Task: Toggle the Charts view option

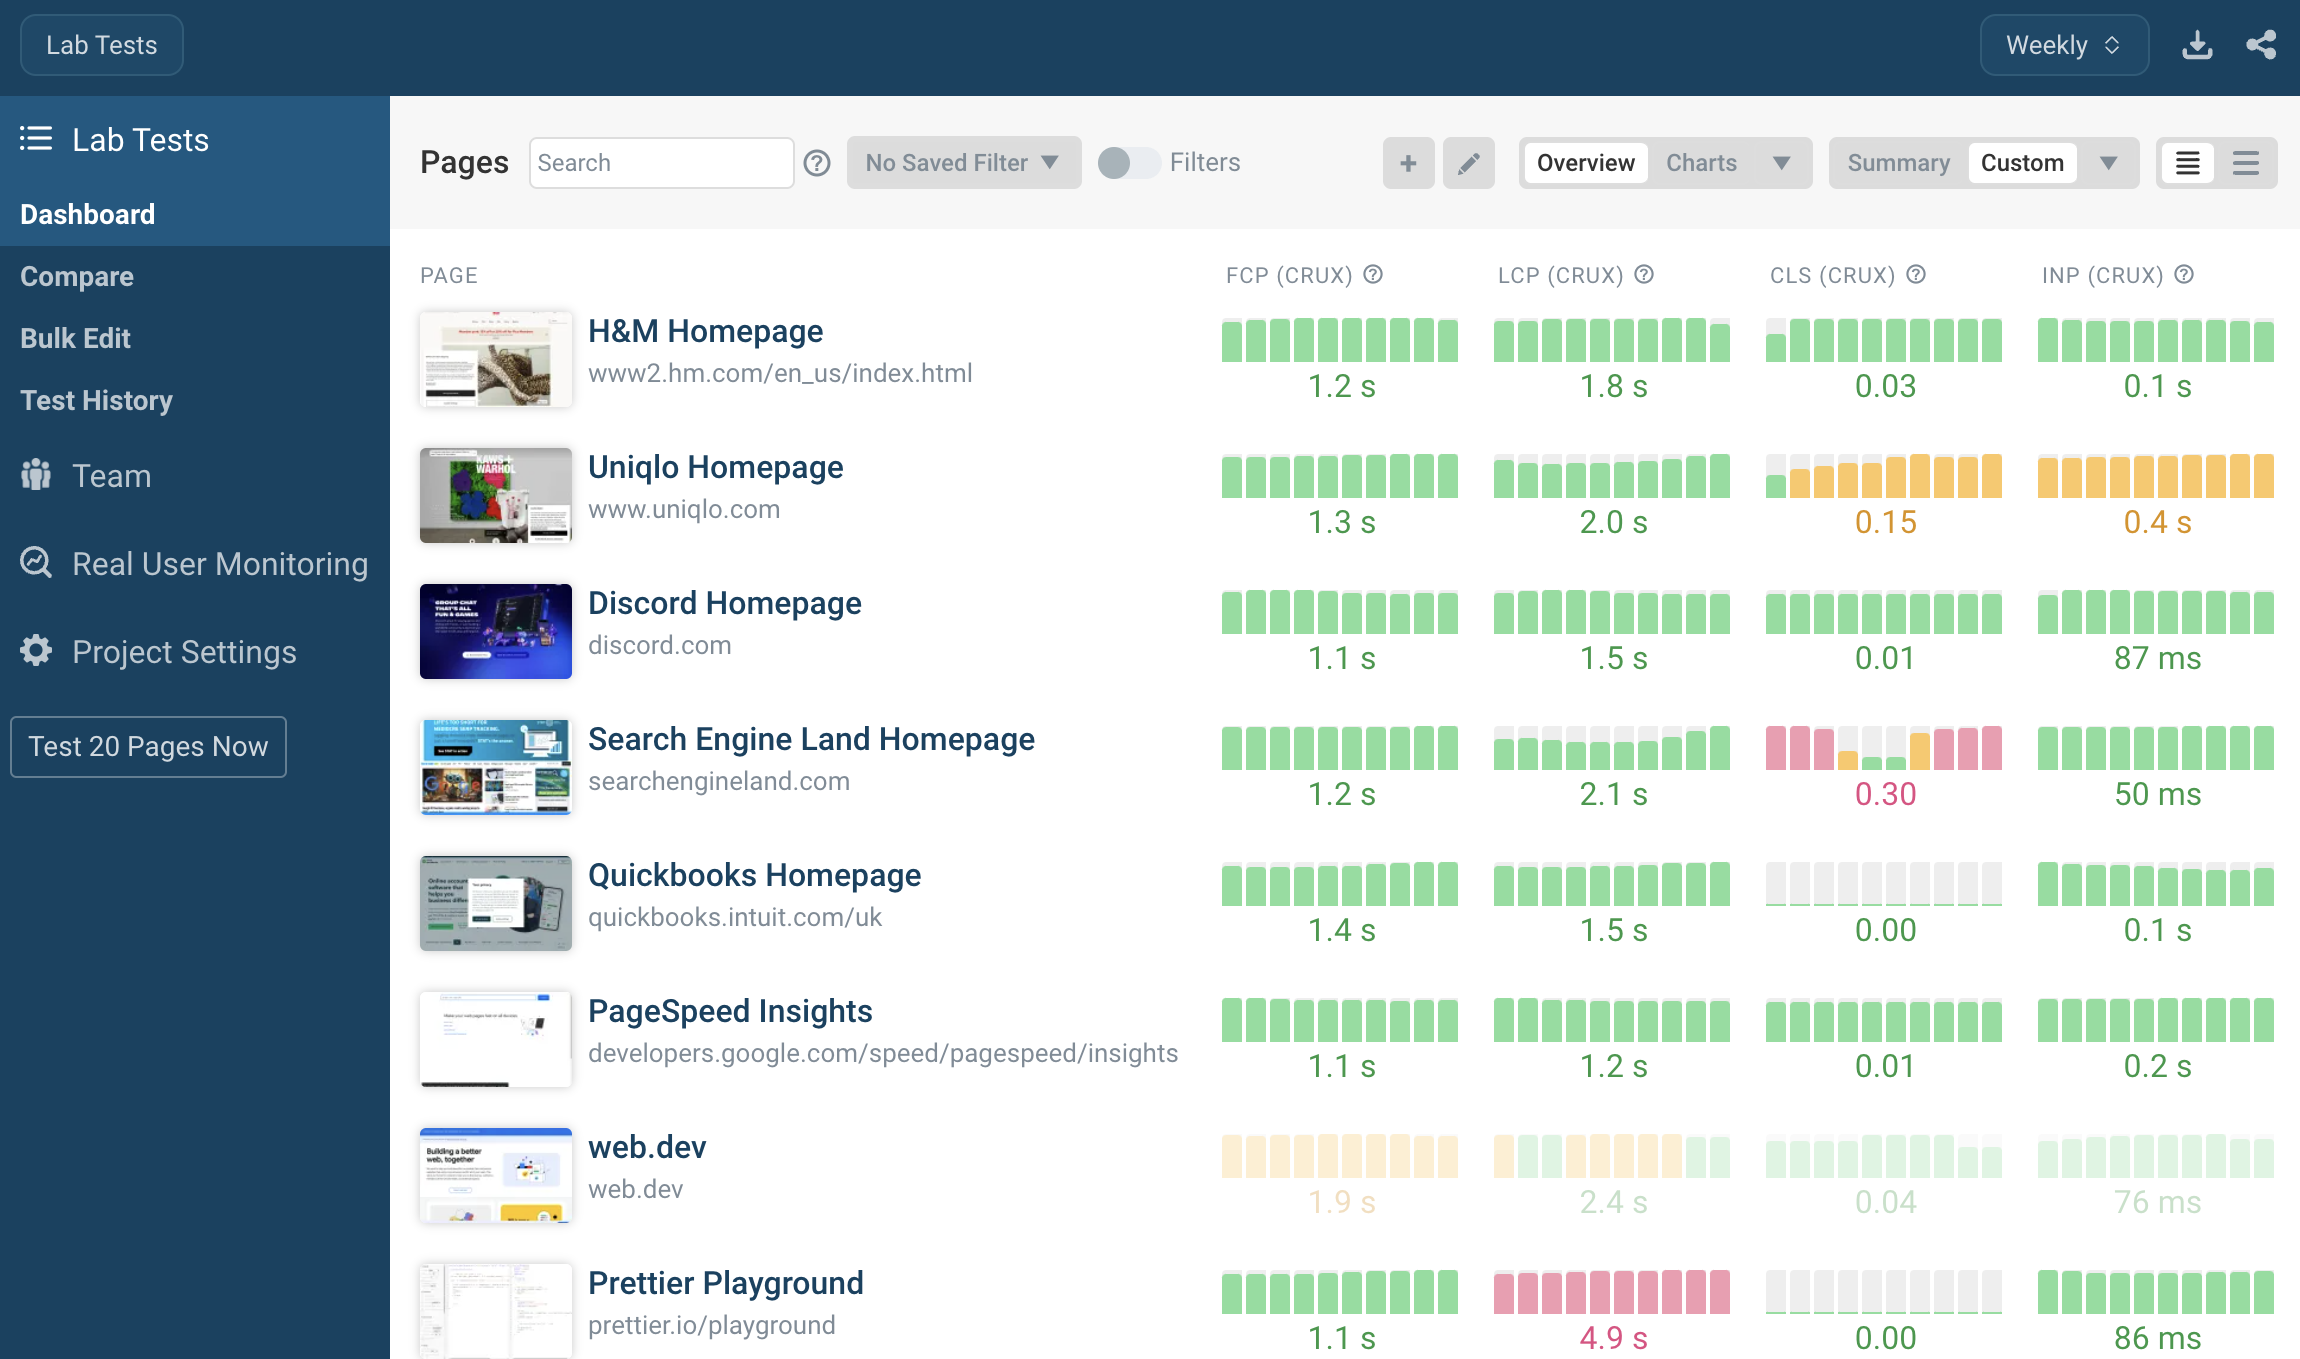Action: click(x=1702, y=162)
